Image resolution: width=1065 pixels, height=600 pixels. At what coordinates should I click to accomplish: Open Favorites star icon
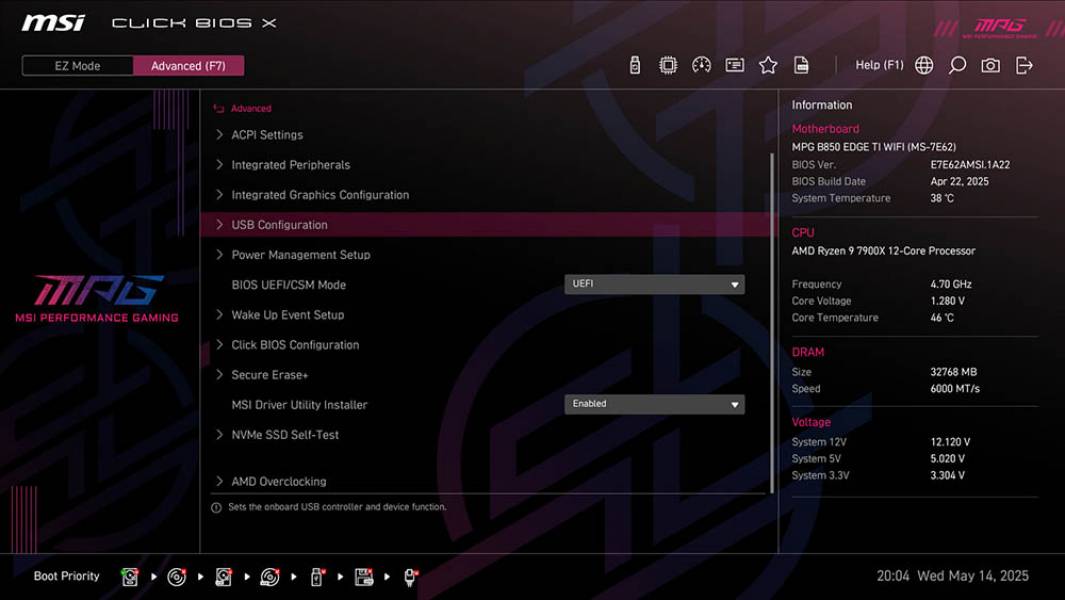click(768, 65)
